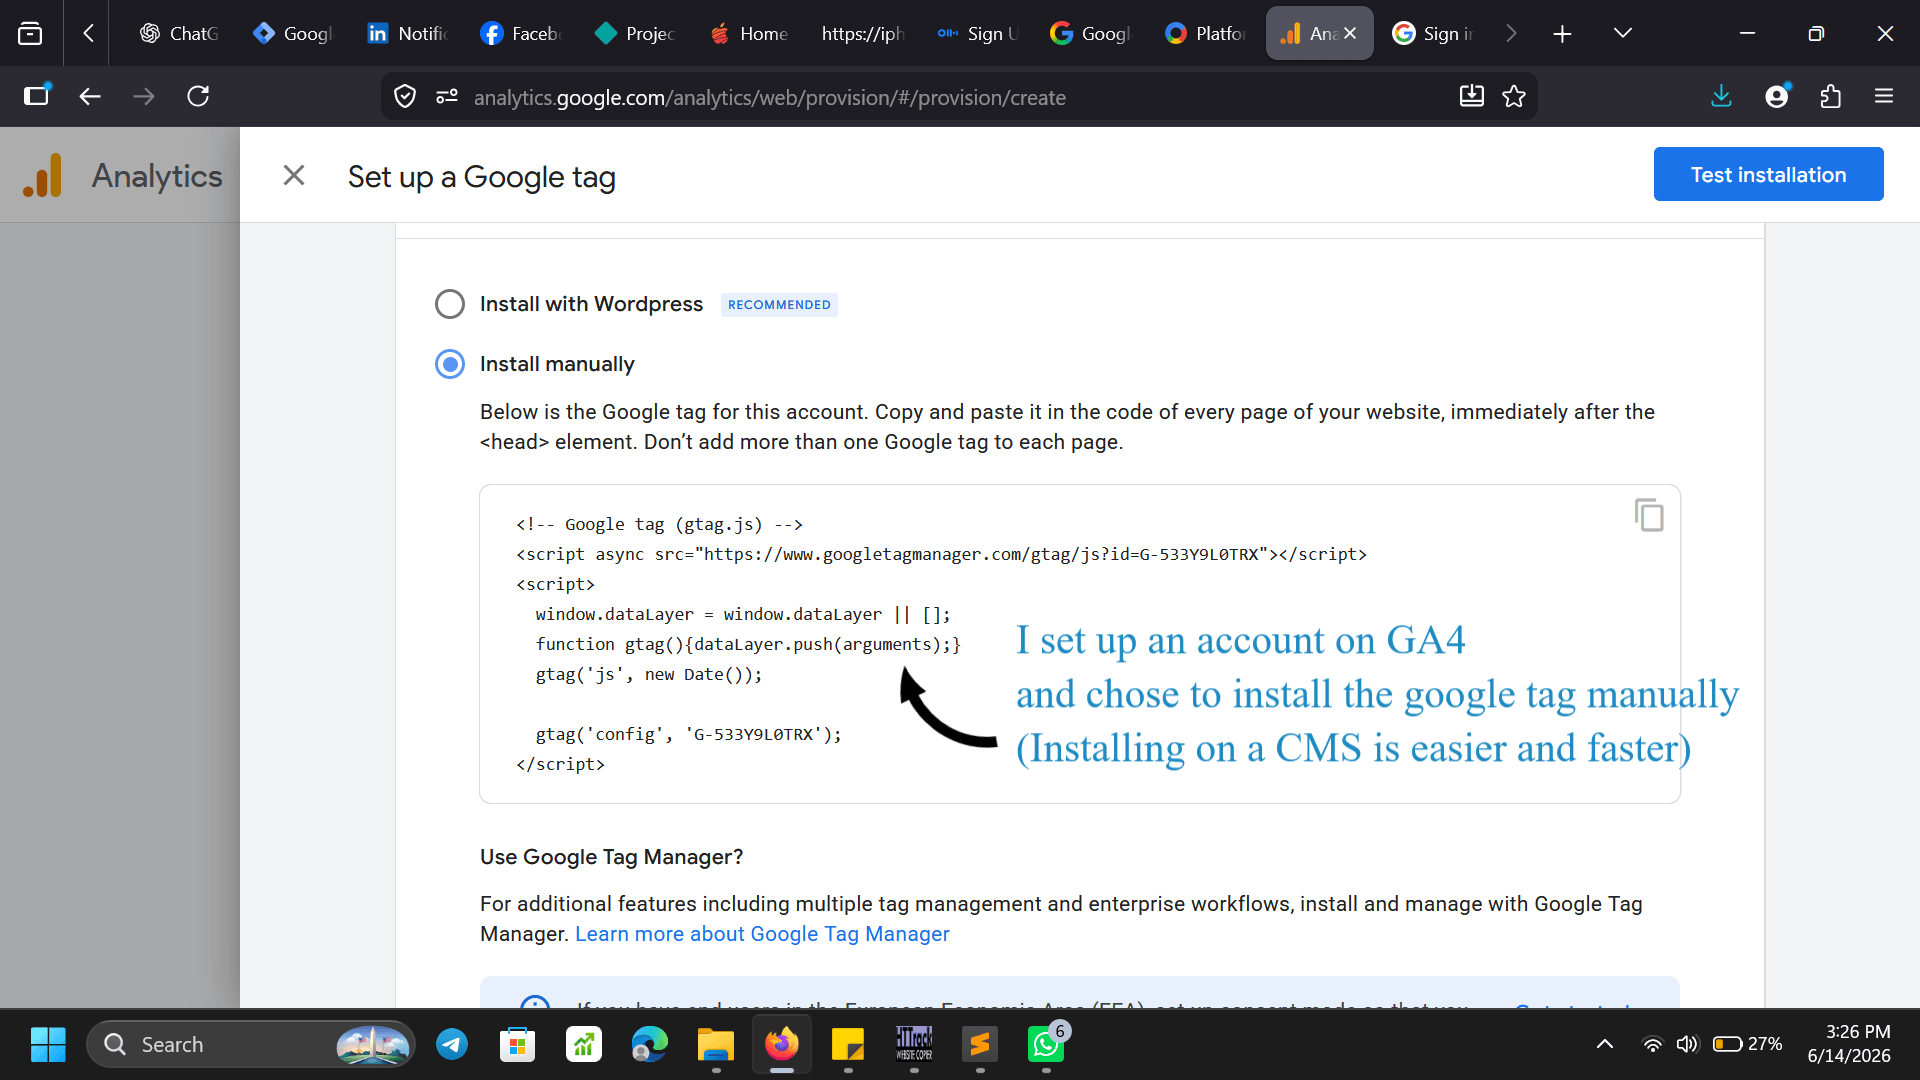
Task: Open Wi-Fi network settings icon
Action: 1653,1044
